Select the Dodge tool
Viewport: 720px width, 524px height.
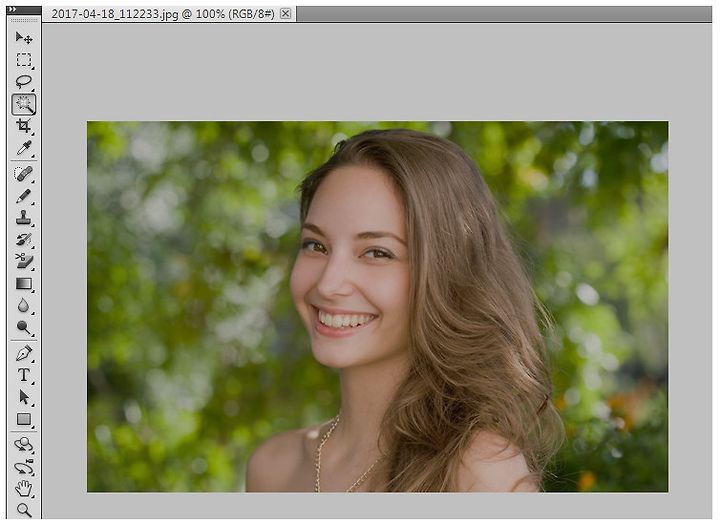(x=23, y=327)
